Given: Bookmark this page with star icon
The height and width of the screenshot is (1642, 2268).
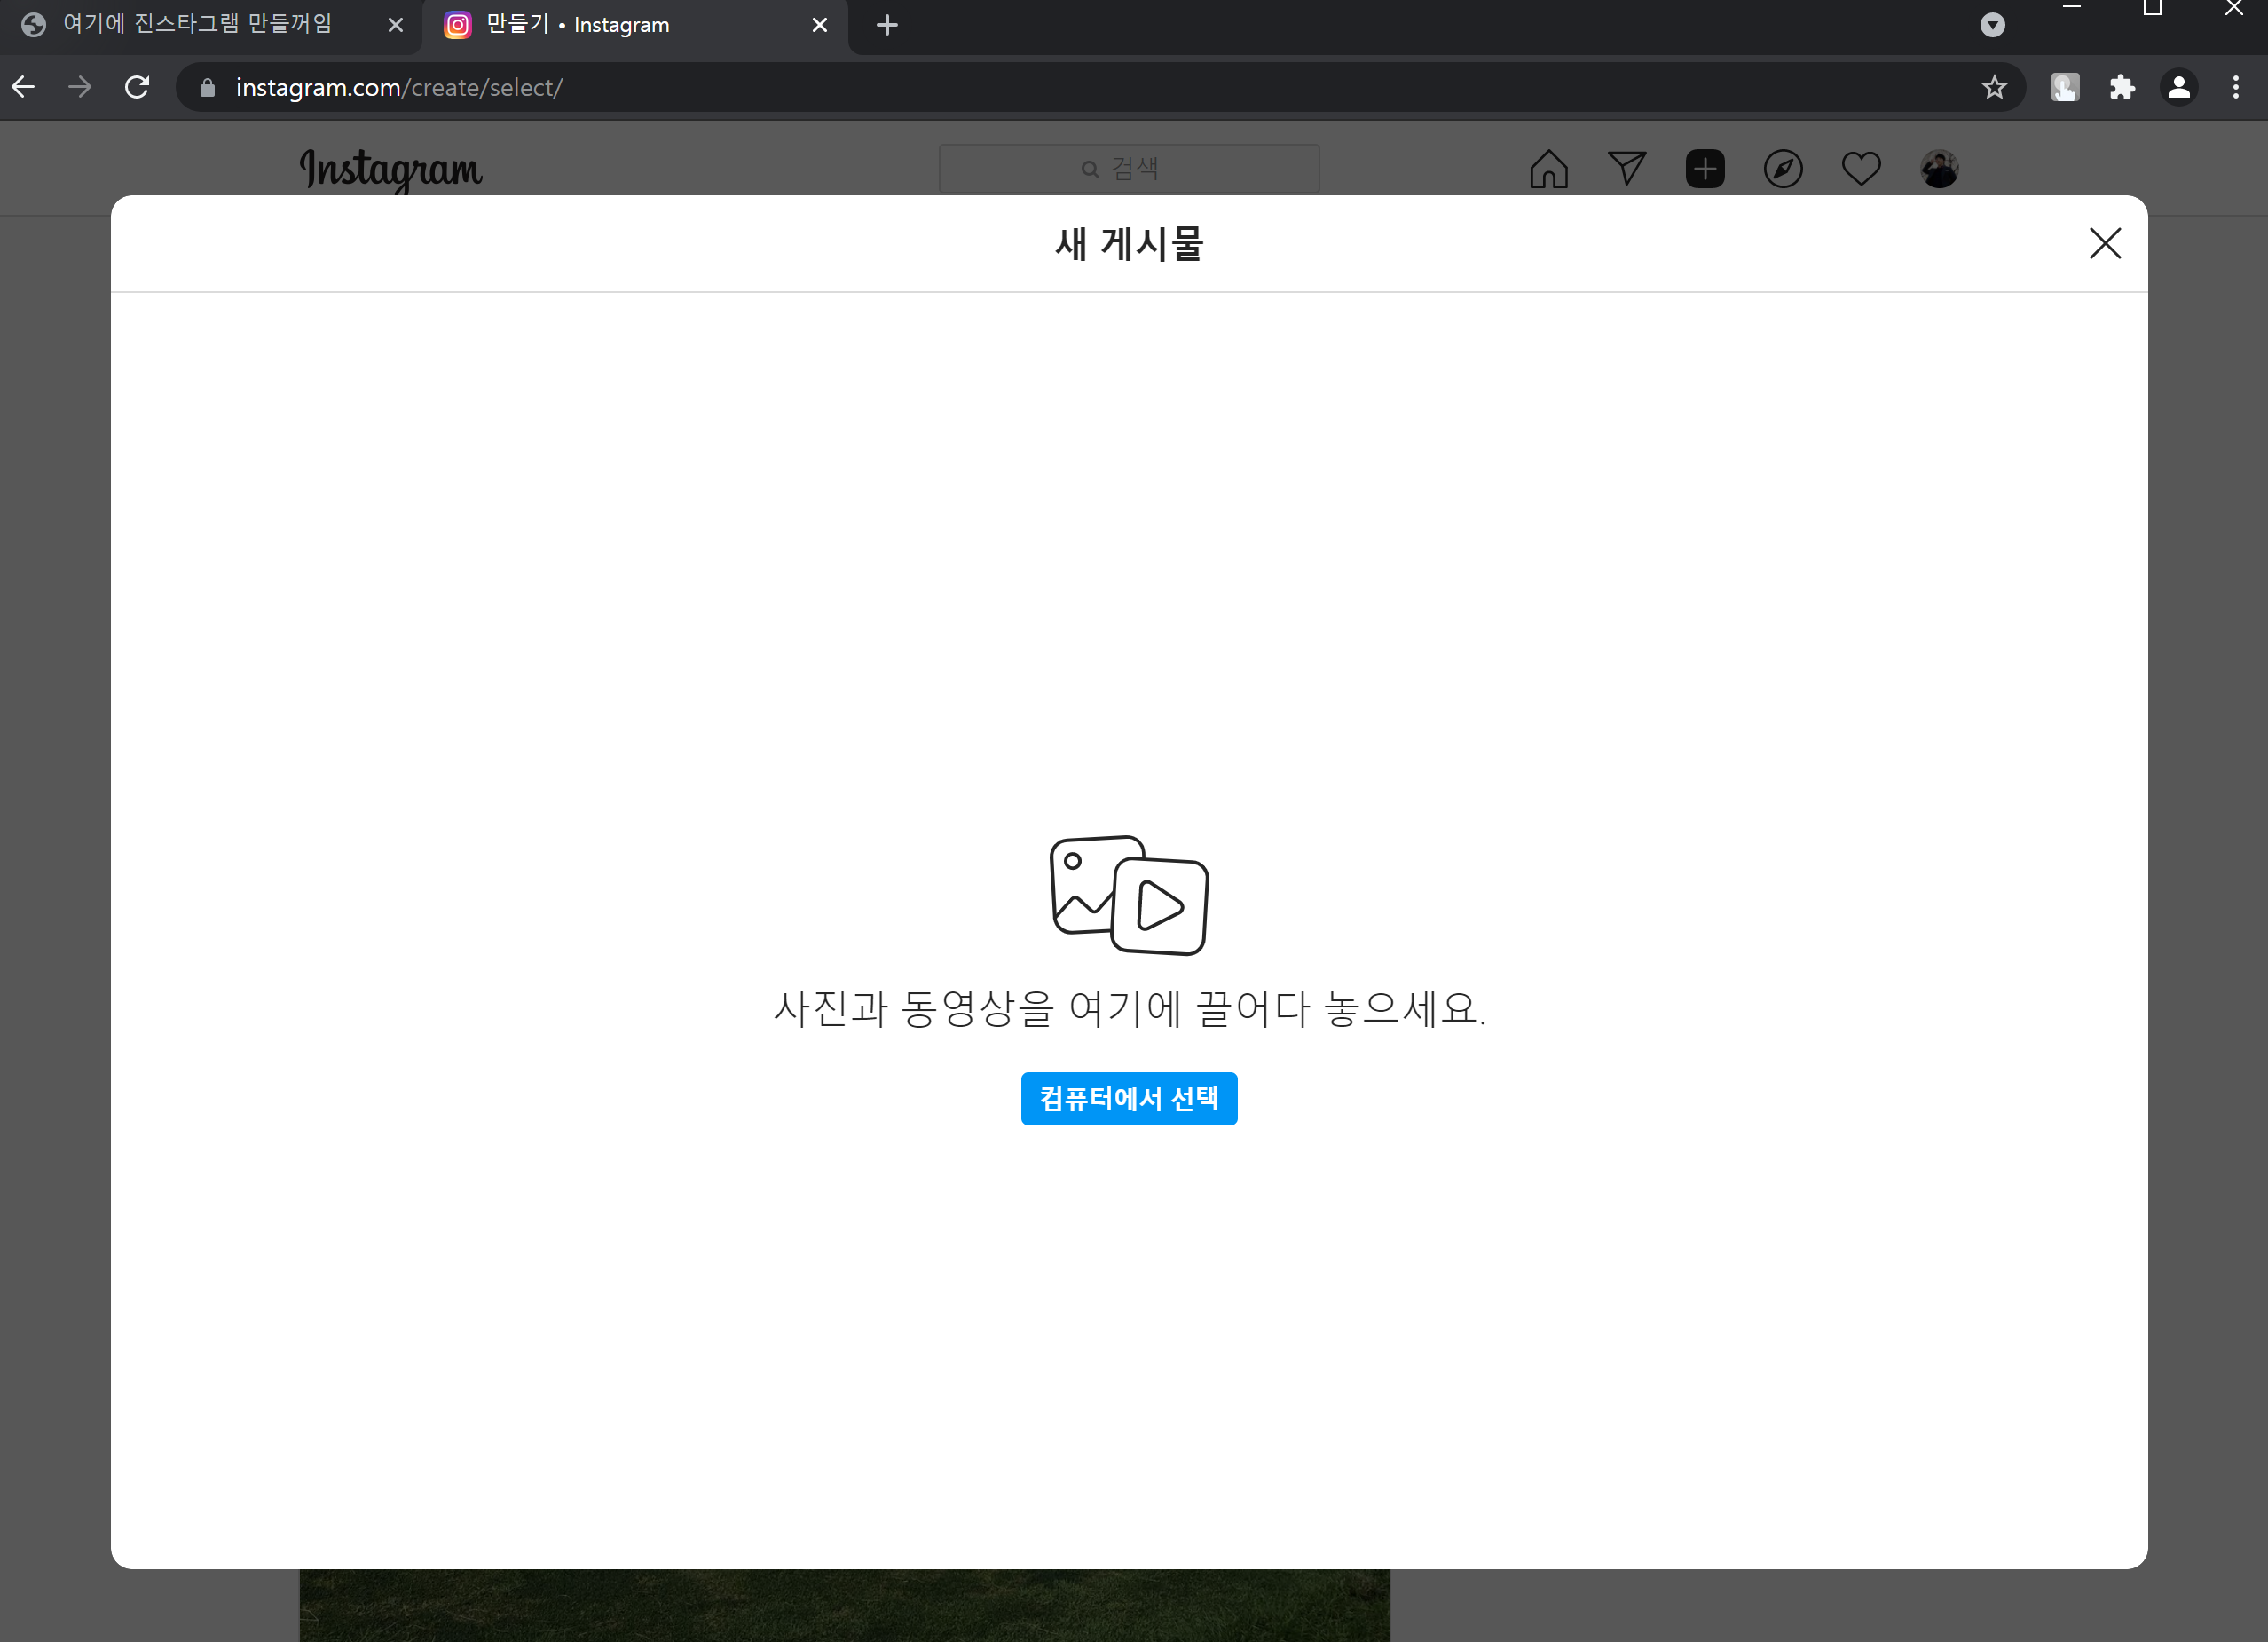Looking at the screenshot, I should click(x=1994, y=88).
